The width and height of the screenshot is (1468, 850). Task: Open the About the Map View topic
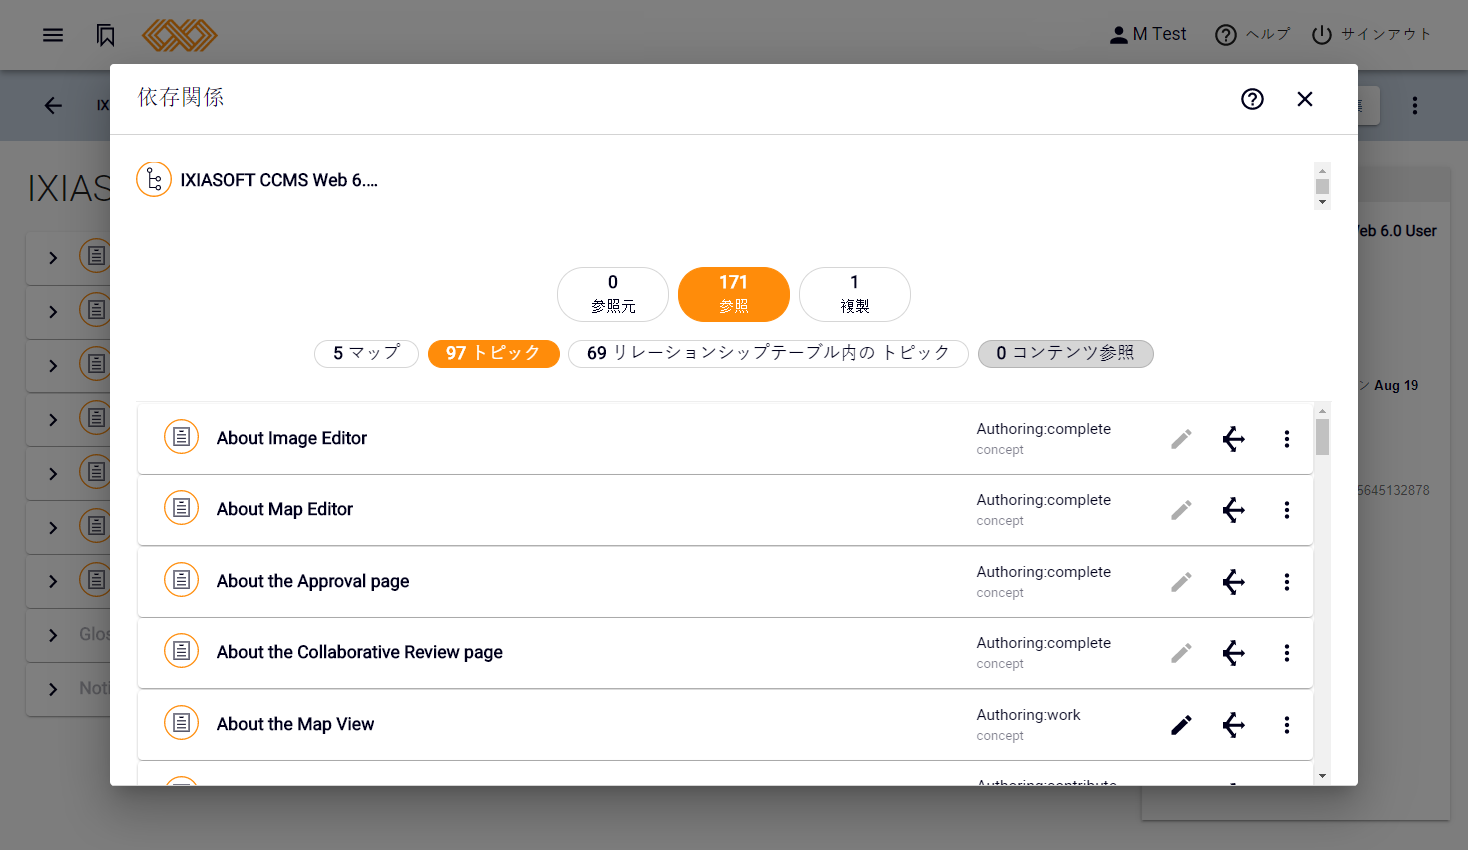(295, 724)
